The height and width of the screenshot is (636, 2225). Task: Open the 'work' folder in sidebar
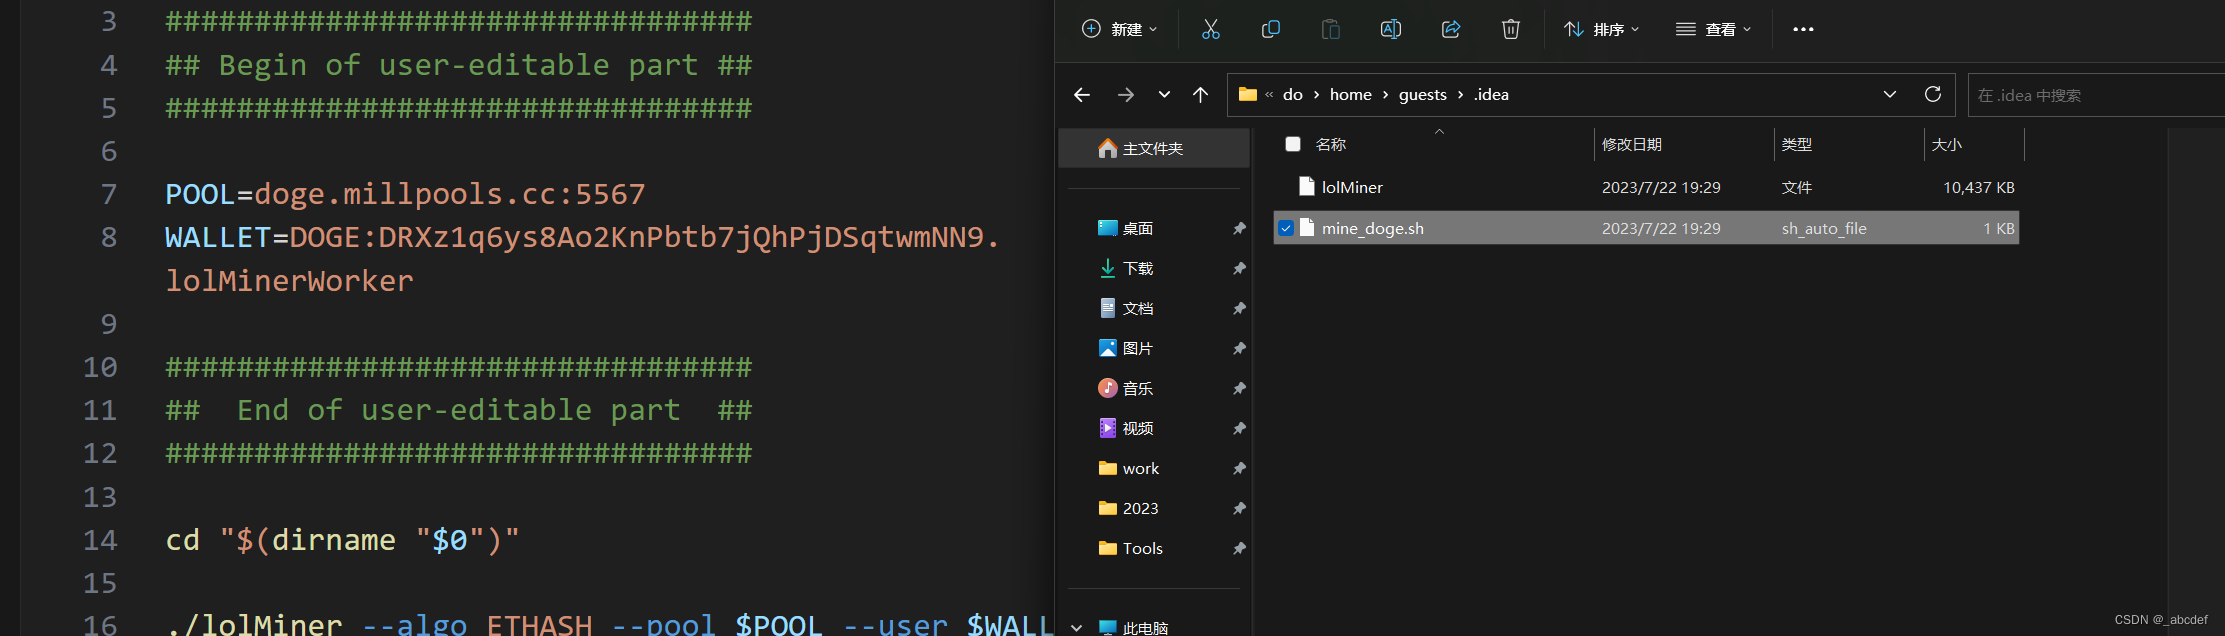(1140, 468)
